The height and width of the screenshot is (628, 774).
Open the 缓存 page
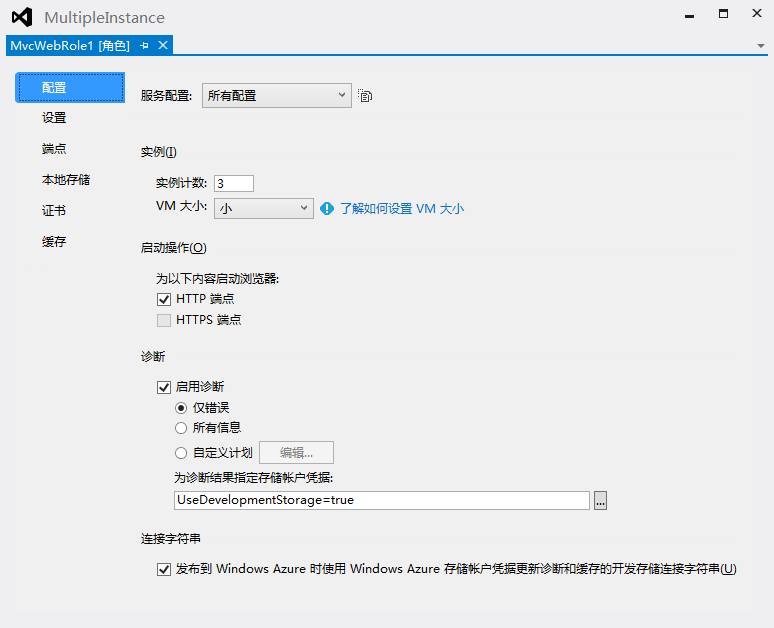(x=54, y=242)
